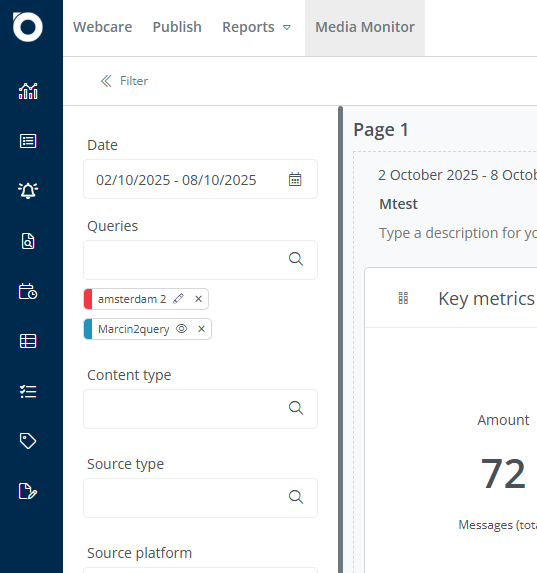Image resolution: width=537 pixels, height=573 pixels.
Task: Click the 72 messages amount value
Action: (503, 473)
